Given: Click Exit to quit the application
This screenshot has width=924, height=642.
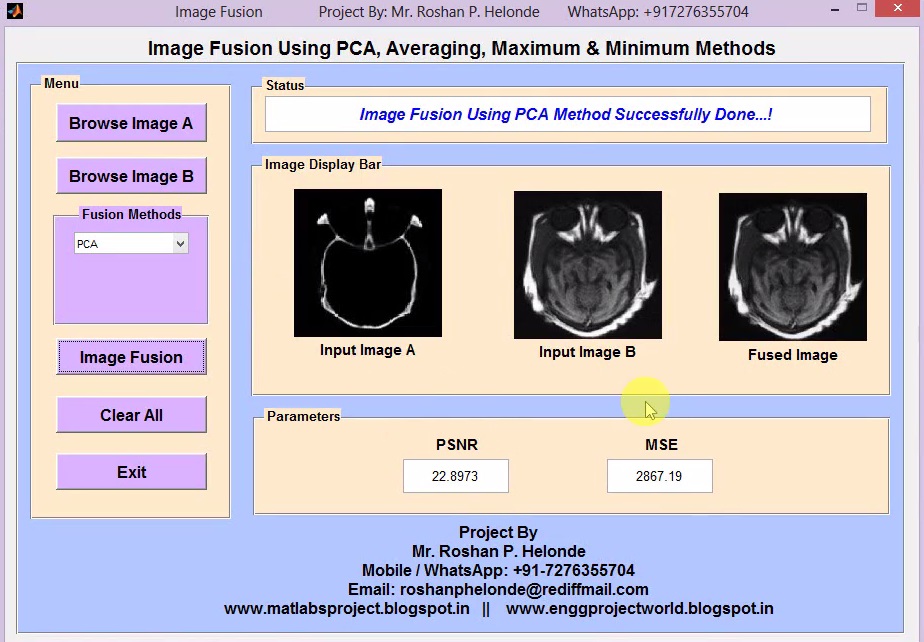Looking at the screenshot, I should point(131,471).
